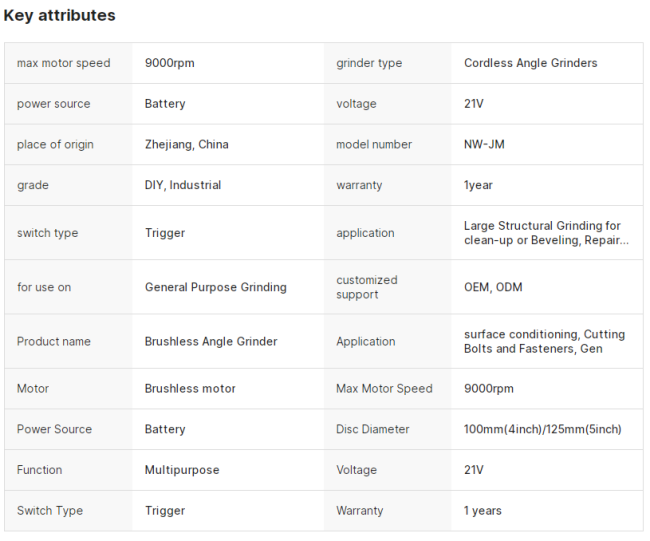Select the Brushless motor value
This screenshot has height=541, width=650.
(x=190, y=388)
